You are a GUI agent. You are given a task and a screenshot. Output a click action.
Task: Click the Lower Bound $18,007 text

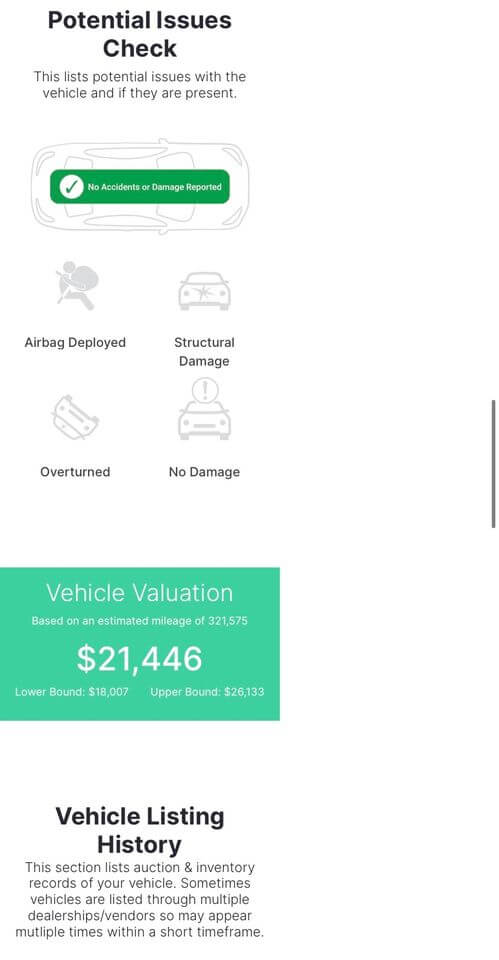(72, 692)
